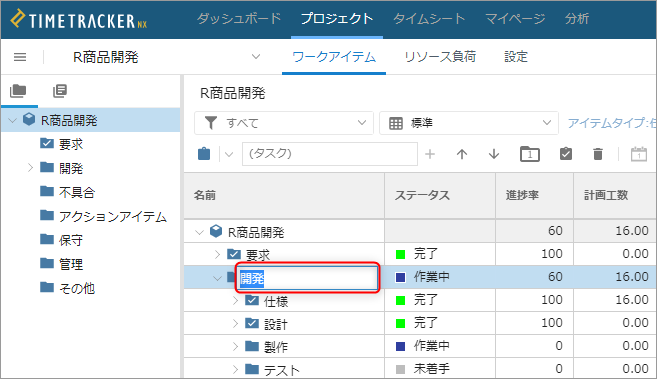The height and width of the screenshot is (379, 657).
Task: Click the アイテムタイプ filter link
Action: click(x=612, y=123)
